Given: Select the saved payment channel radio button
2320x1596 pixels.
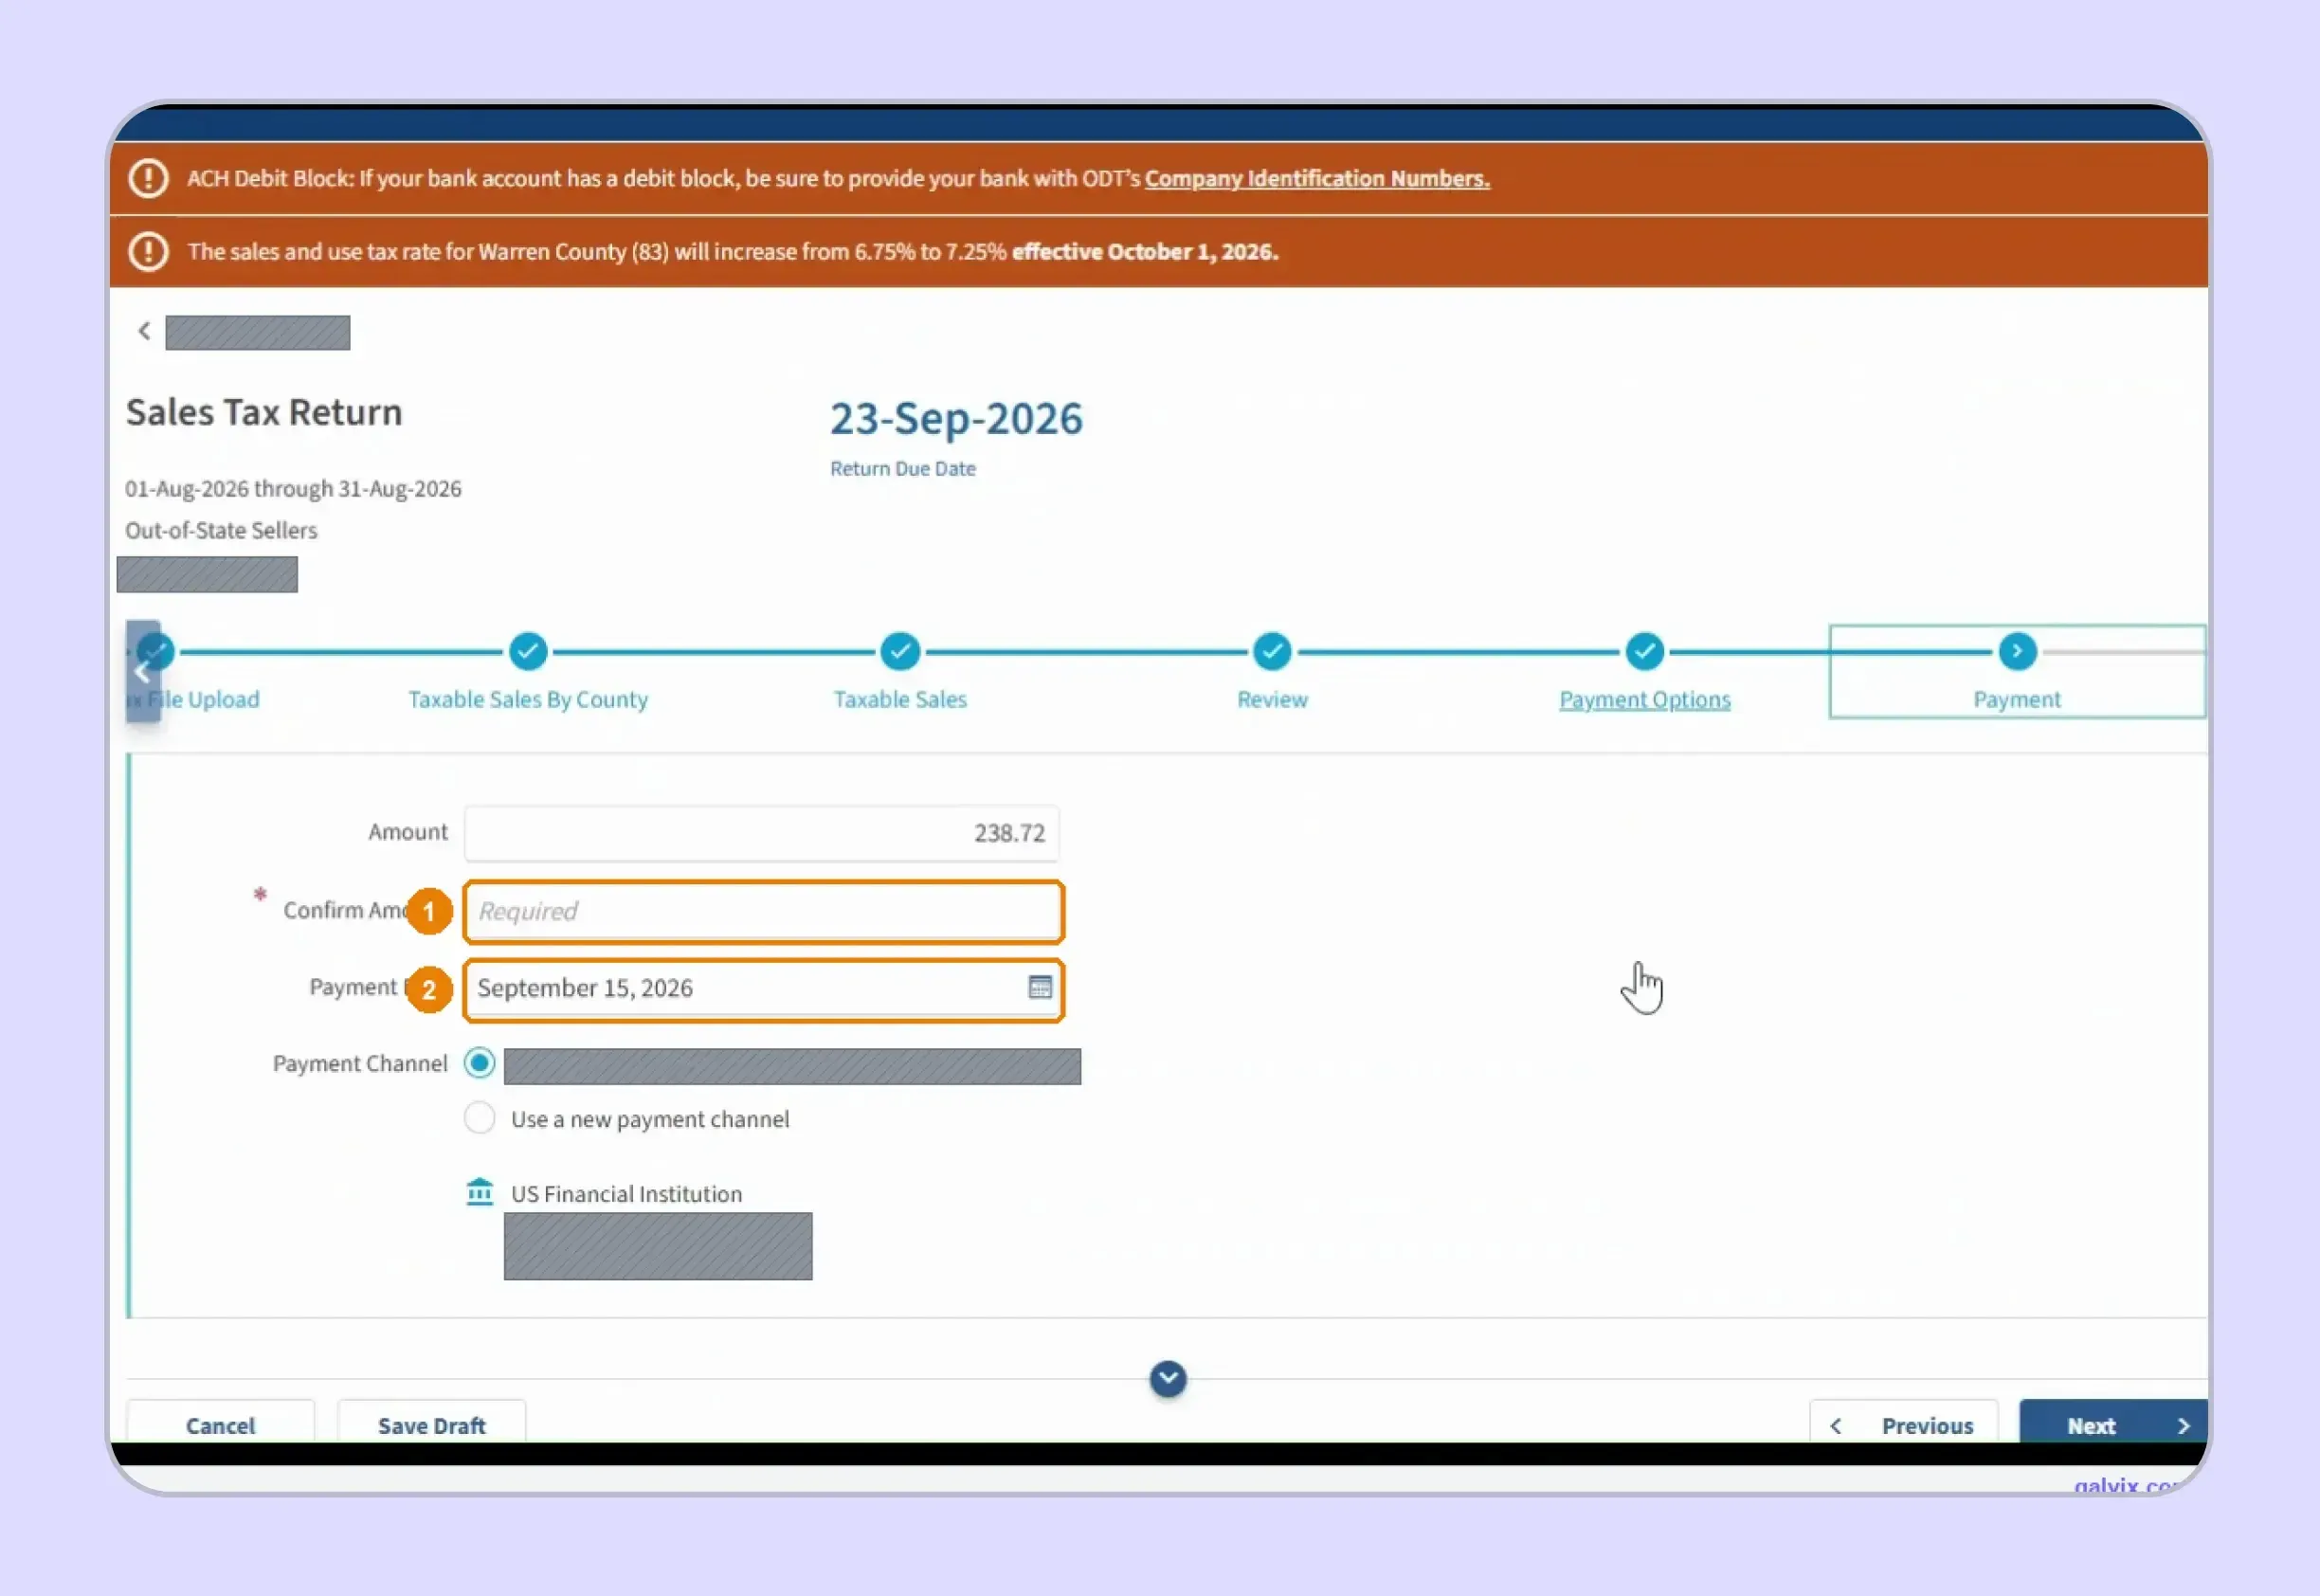Looking at the screenshot, I should (x=480, y=1063).
